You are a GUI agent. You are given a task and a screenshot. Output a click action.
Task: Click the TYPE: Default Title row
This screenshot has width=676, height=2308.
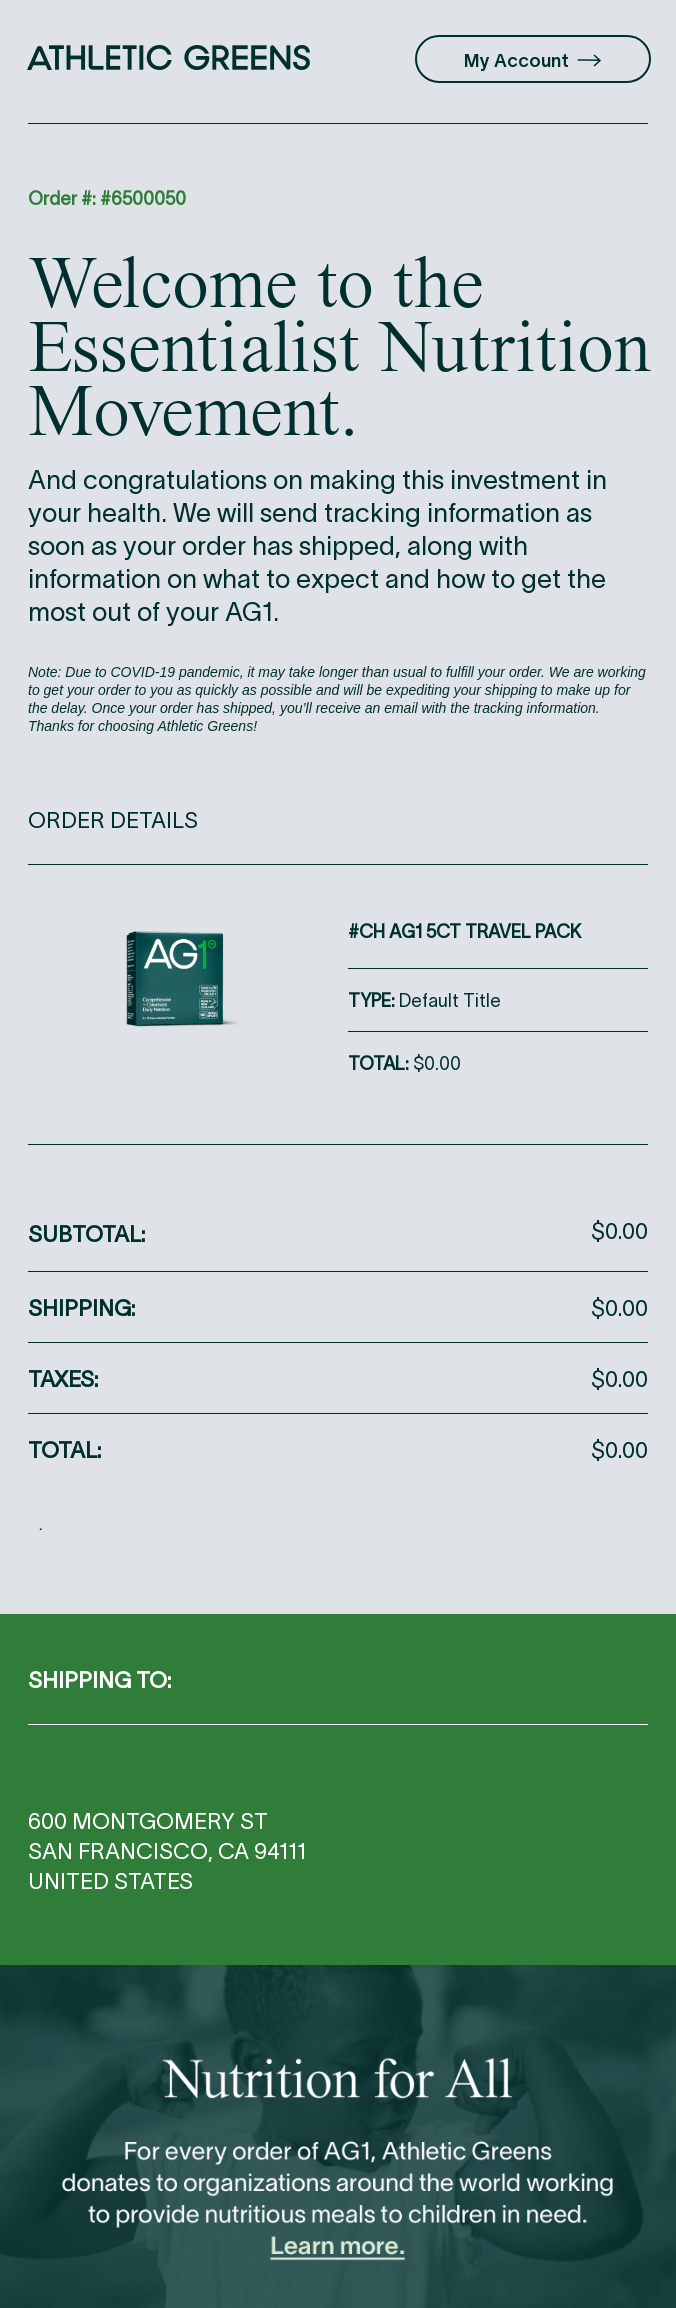coord(498,1000)
